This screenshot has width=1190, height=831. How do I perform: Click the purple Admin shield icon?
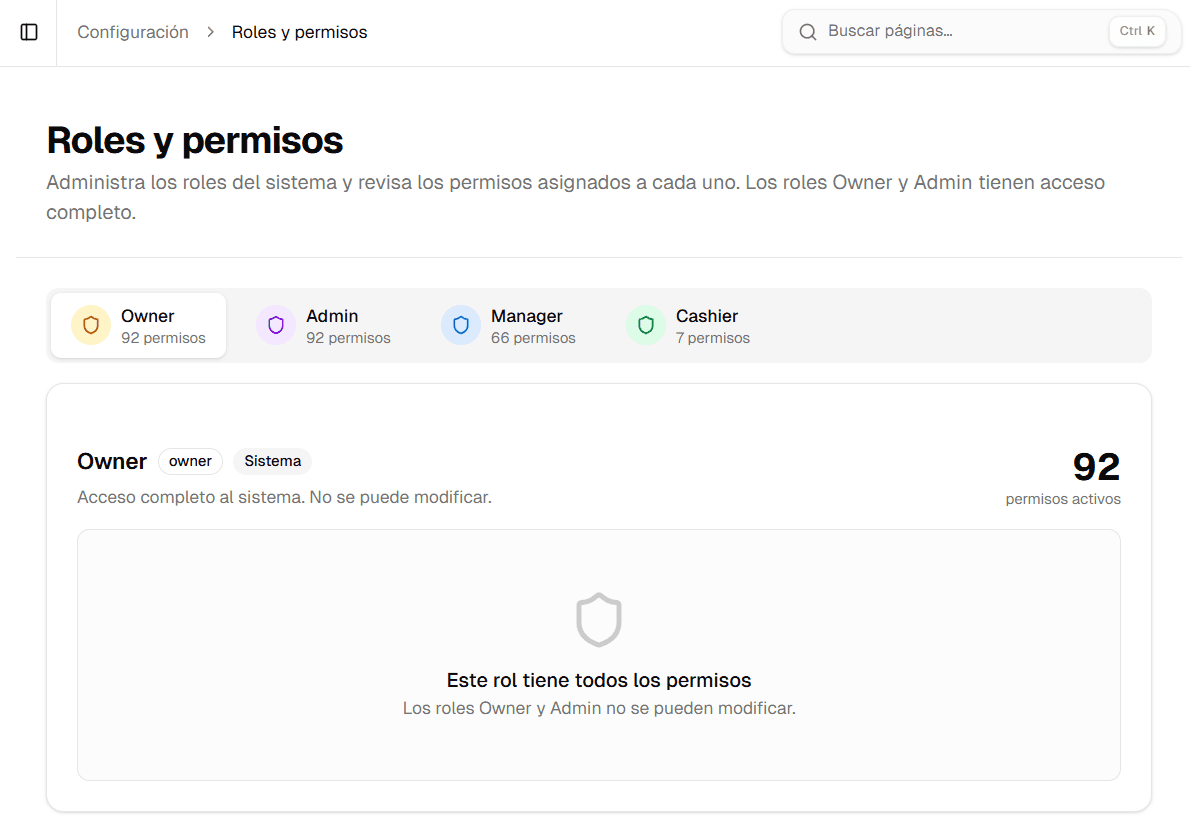(x=275, y=325)
